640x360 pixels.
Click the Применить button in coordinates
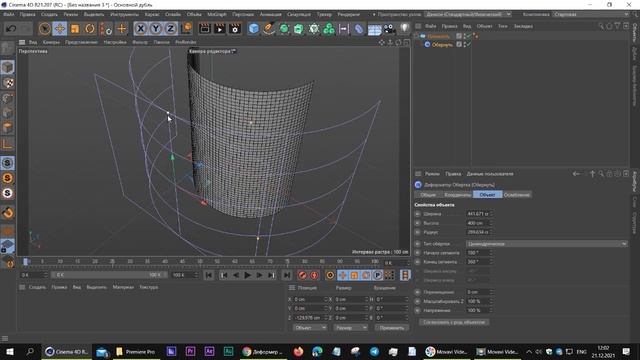[391, 328]
